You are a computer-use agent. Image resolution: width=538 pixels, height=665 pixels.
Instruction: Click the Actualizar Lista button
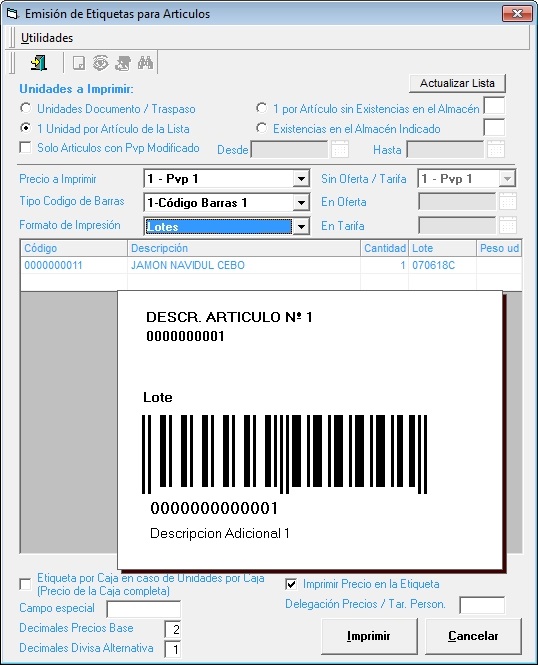pos(457,83)
